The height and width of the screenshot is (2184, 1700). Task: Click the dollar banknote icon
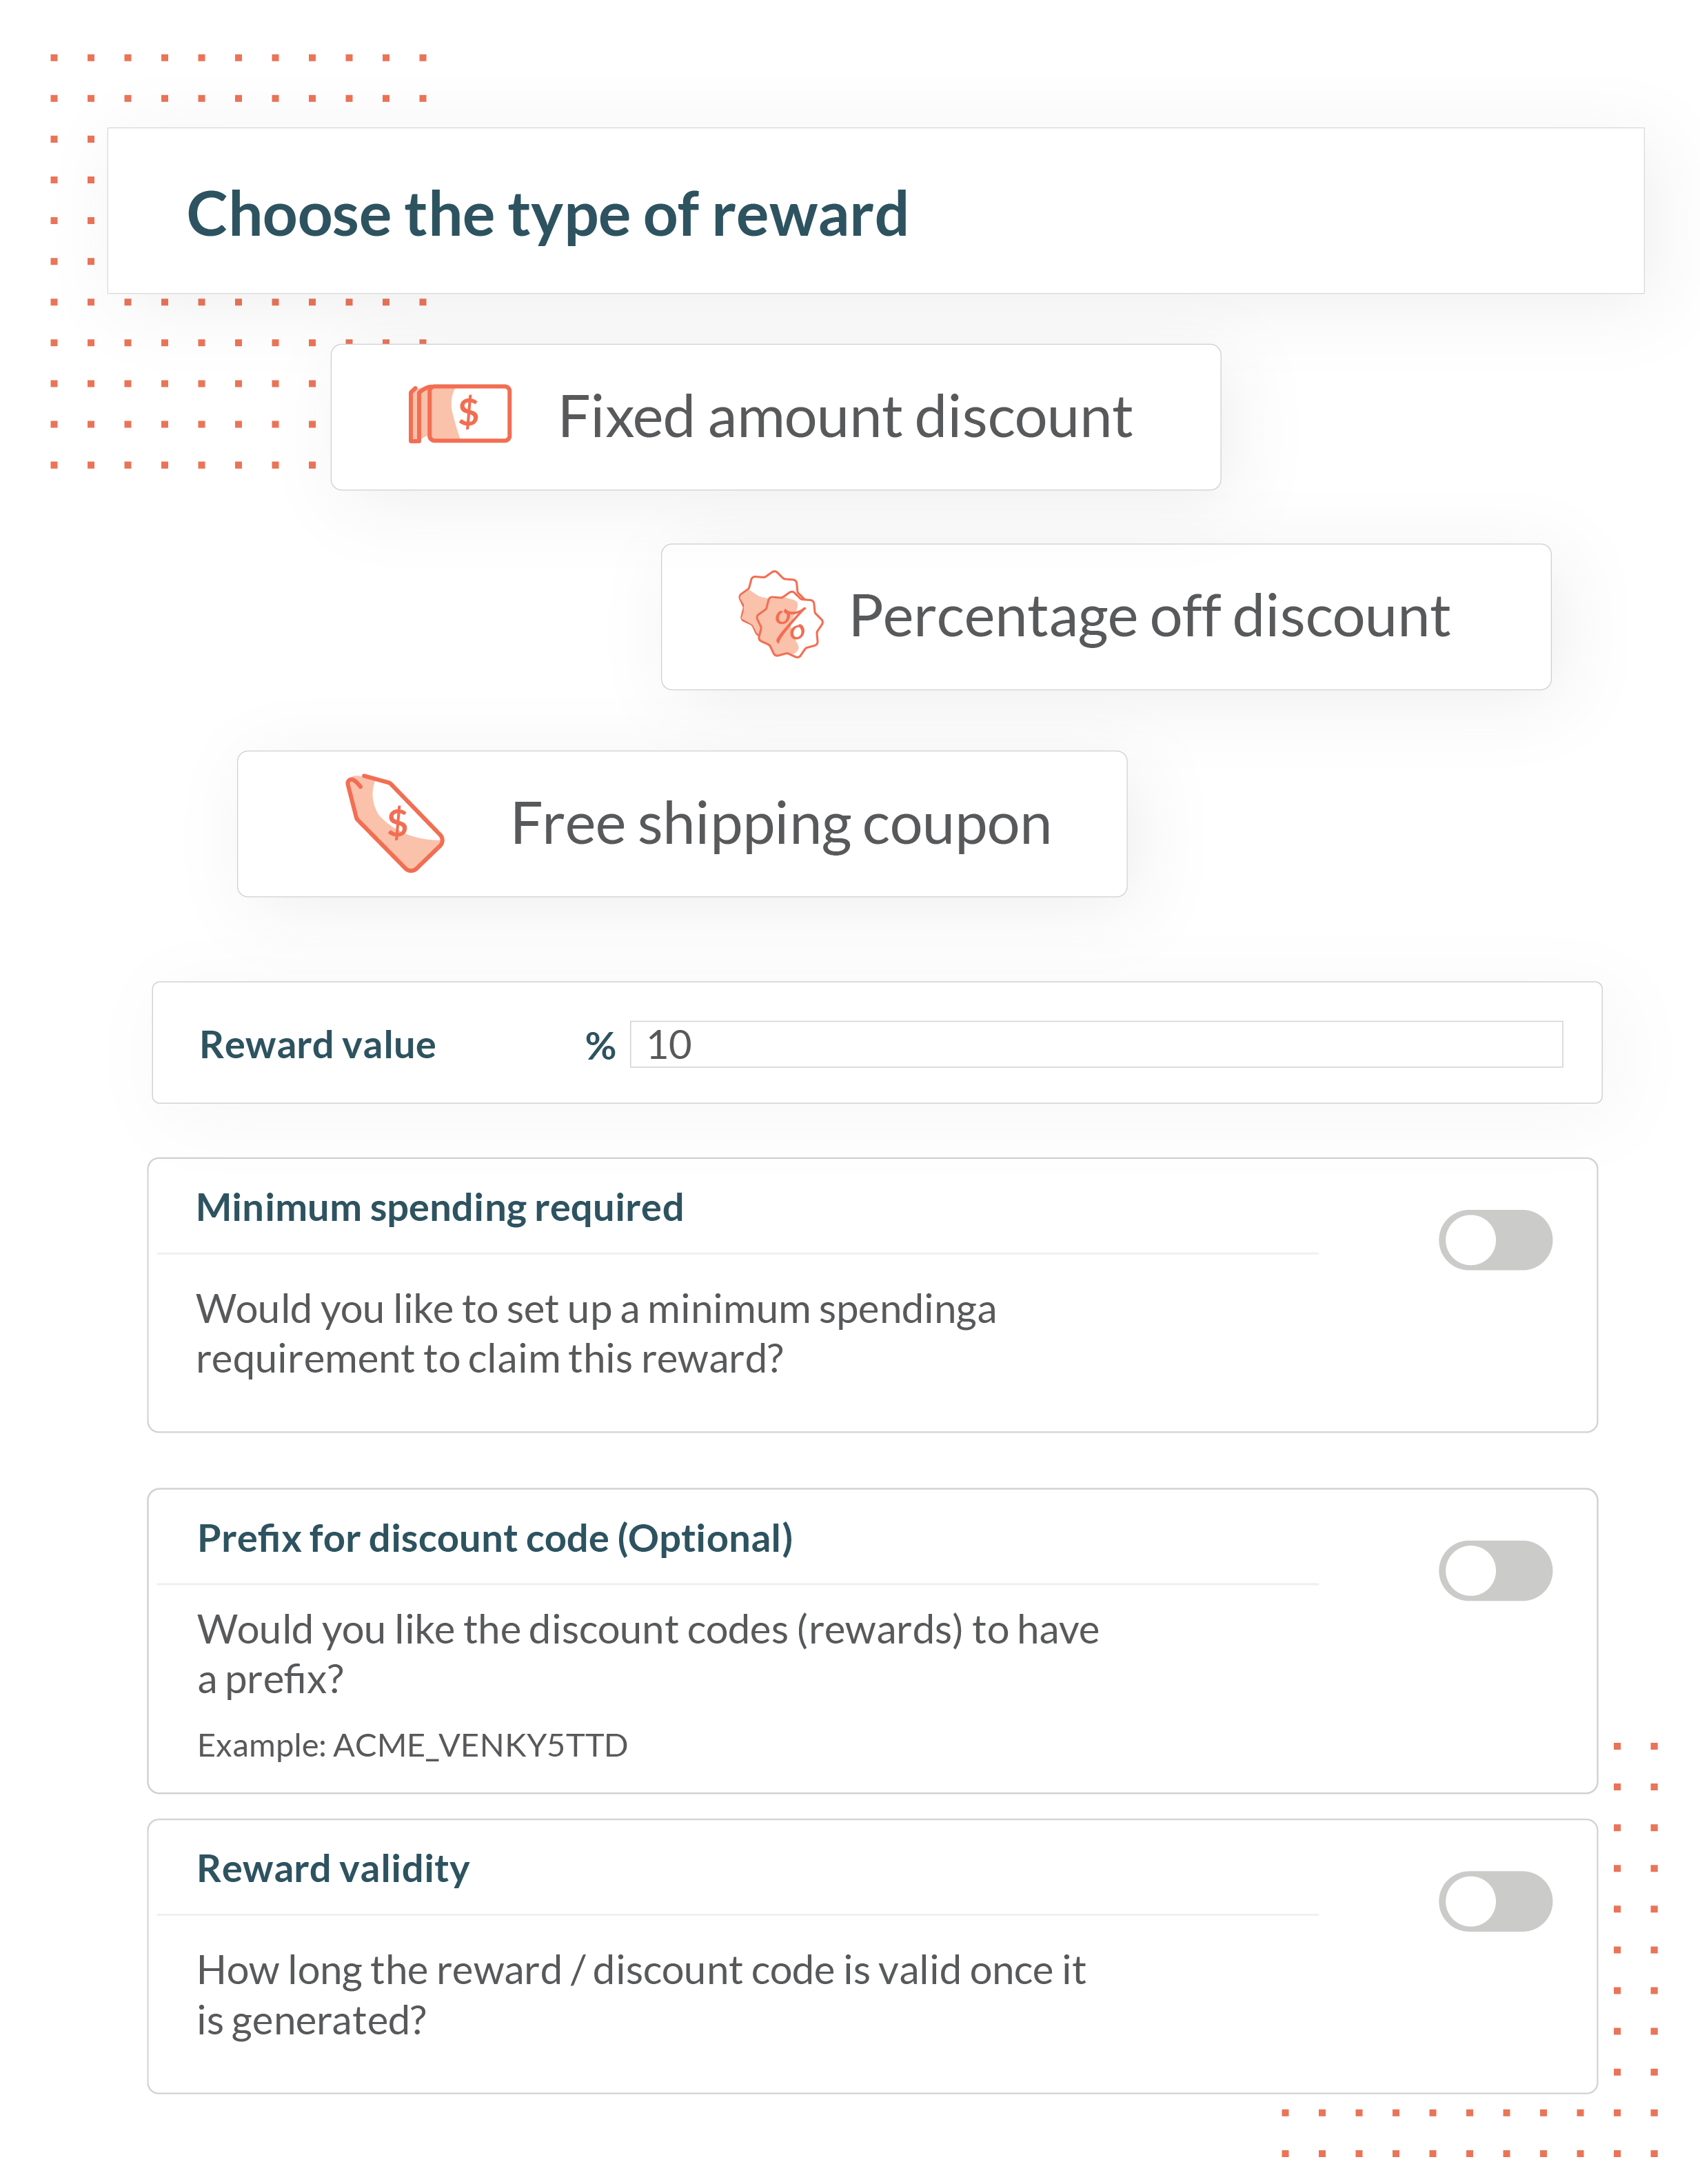[460, 413]
